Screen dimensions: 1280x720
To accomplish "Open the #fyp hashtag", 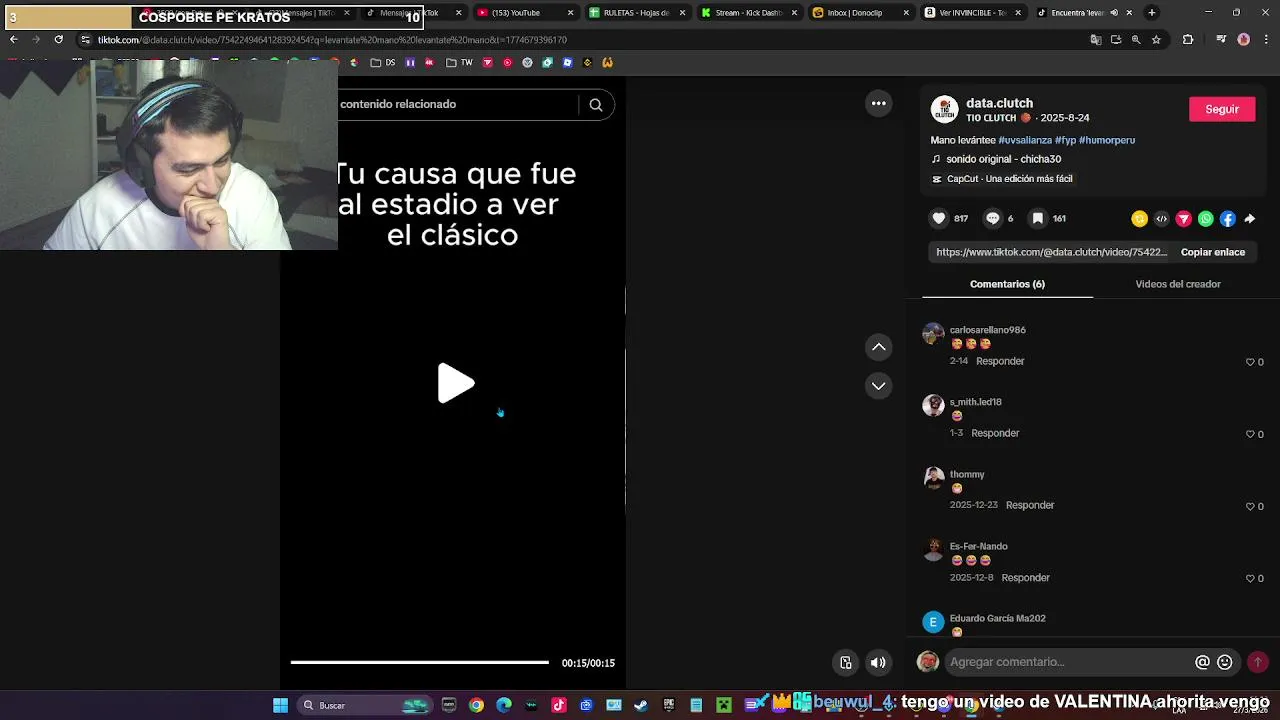I will click(x=1065, y=140).
